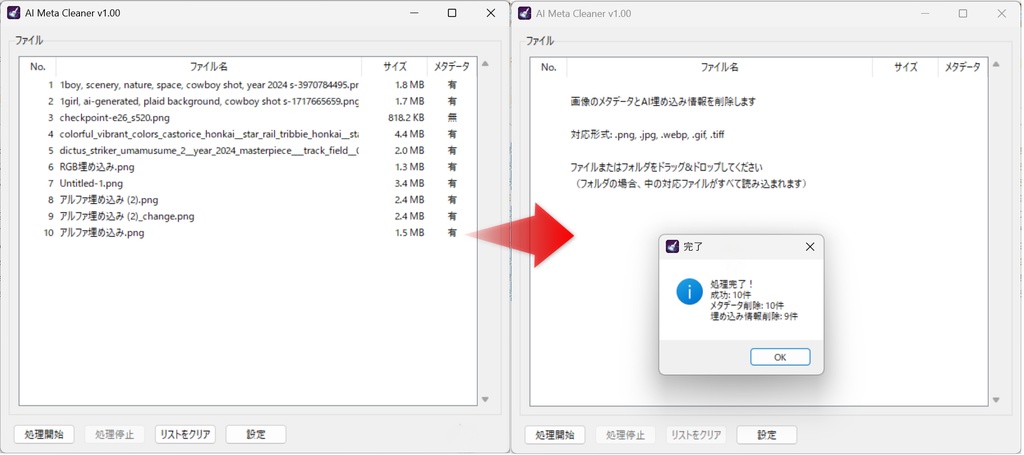Image resolution: width=1024 pixels, height=455 pixels.
Task: Click No. column header in right window
Action: [x=549, y=67]
